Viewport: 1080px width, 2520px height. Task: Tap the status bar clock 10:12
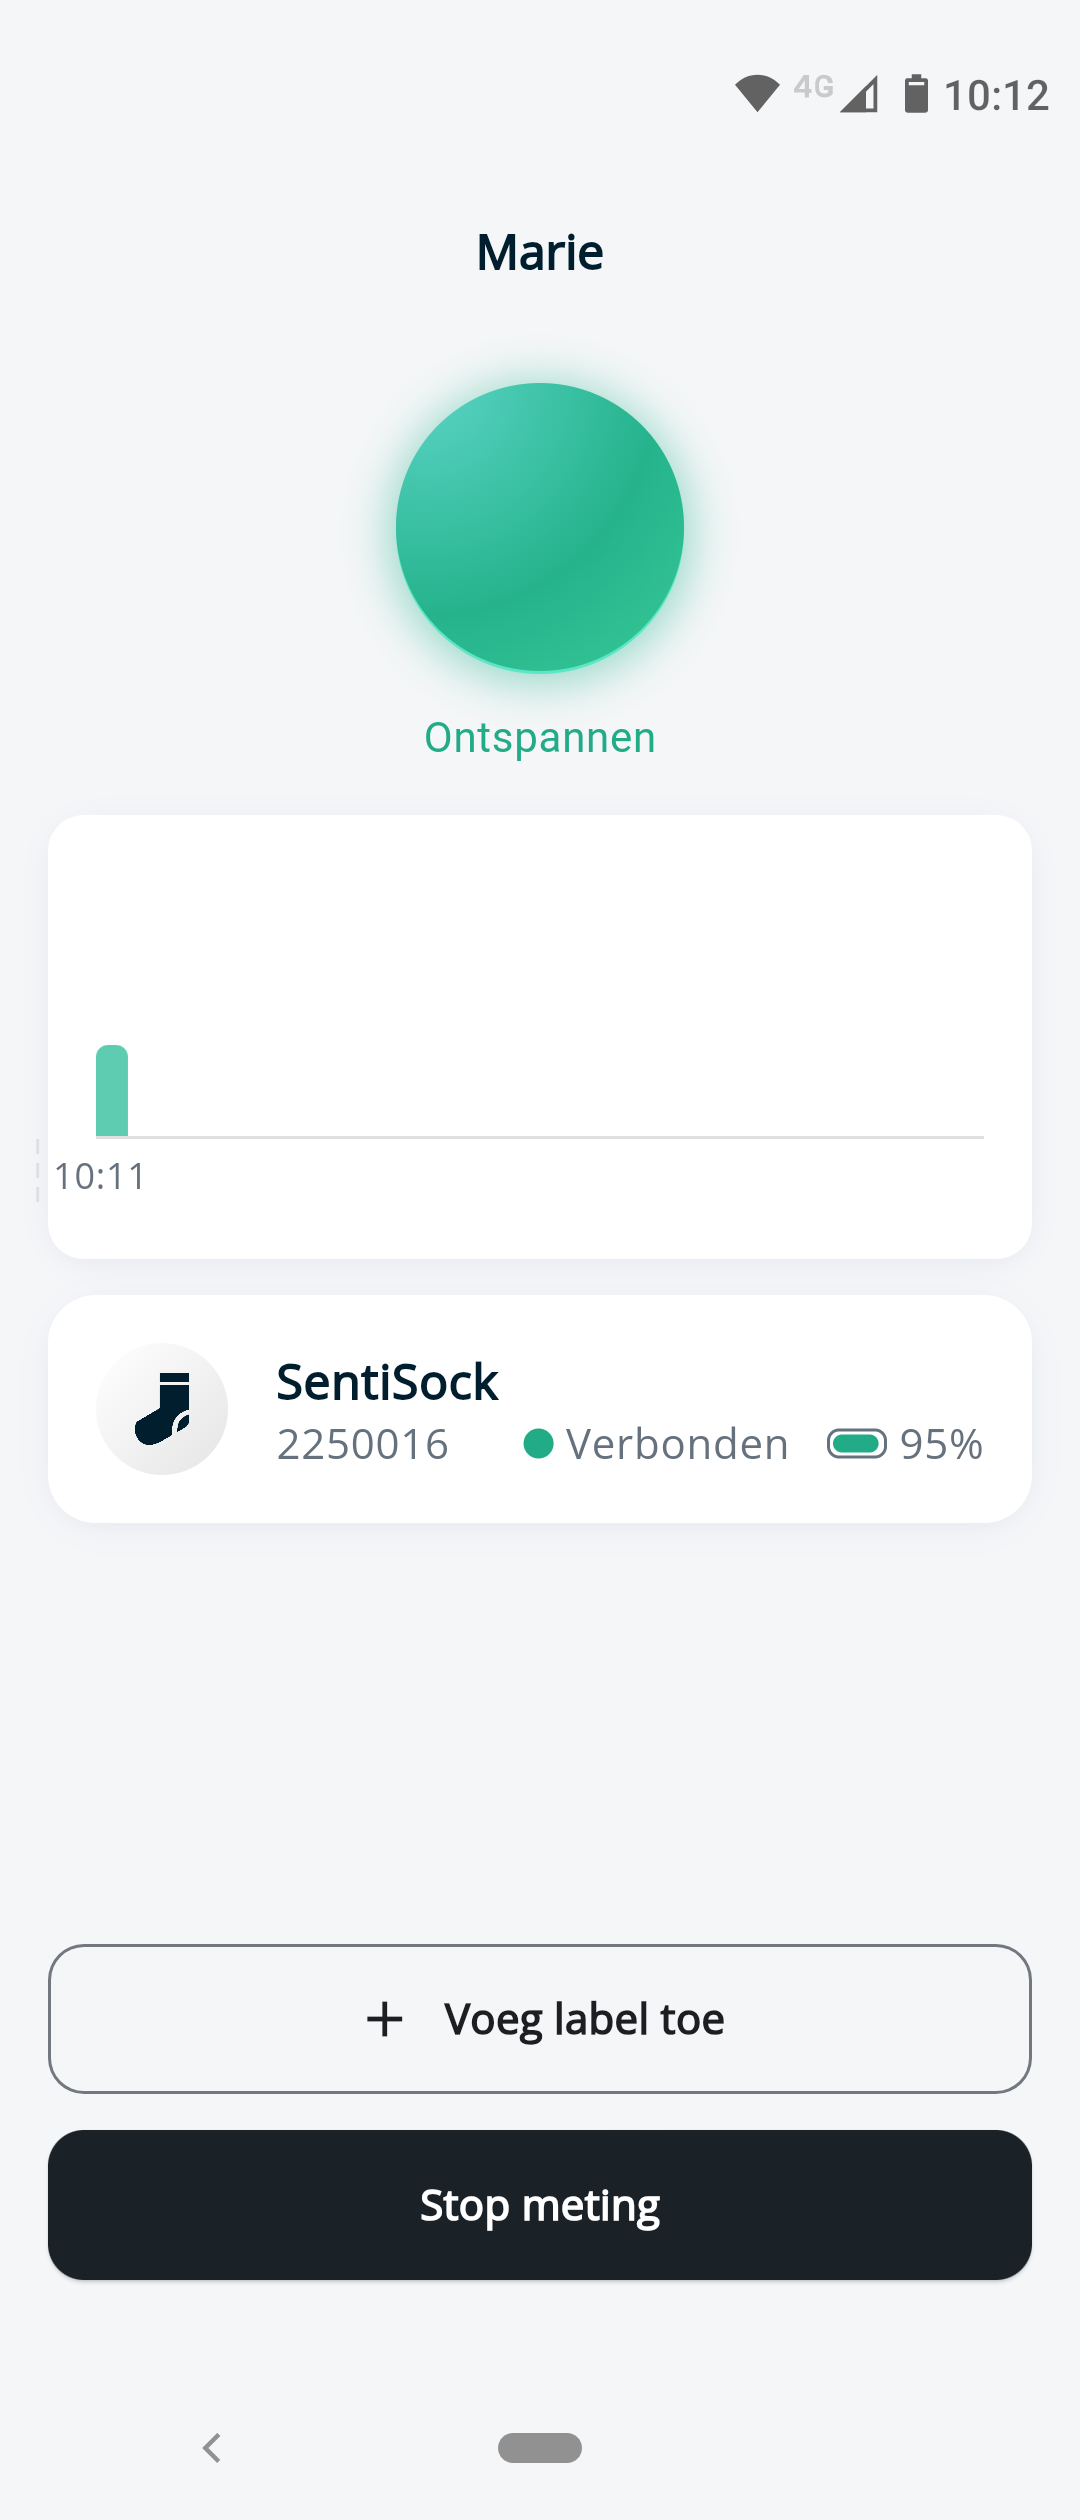[996, 96]
